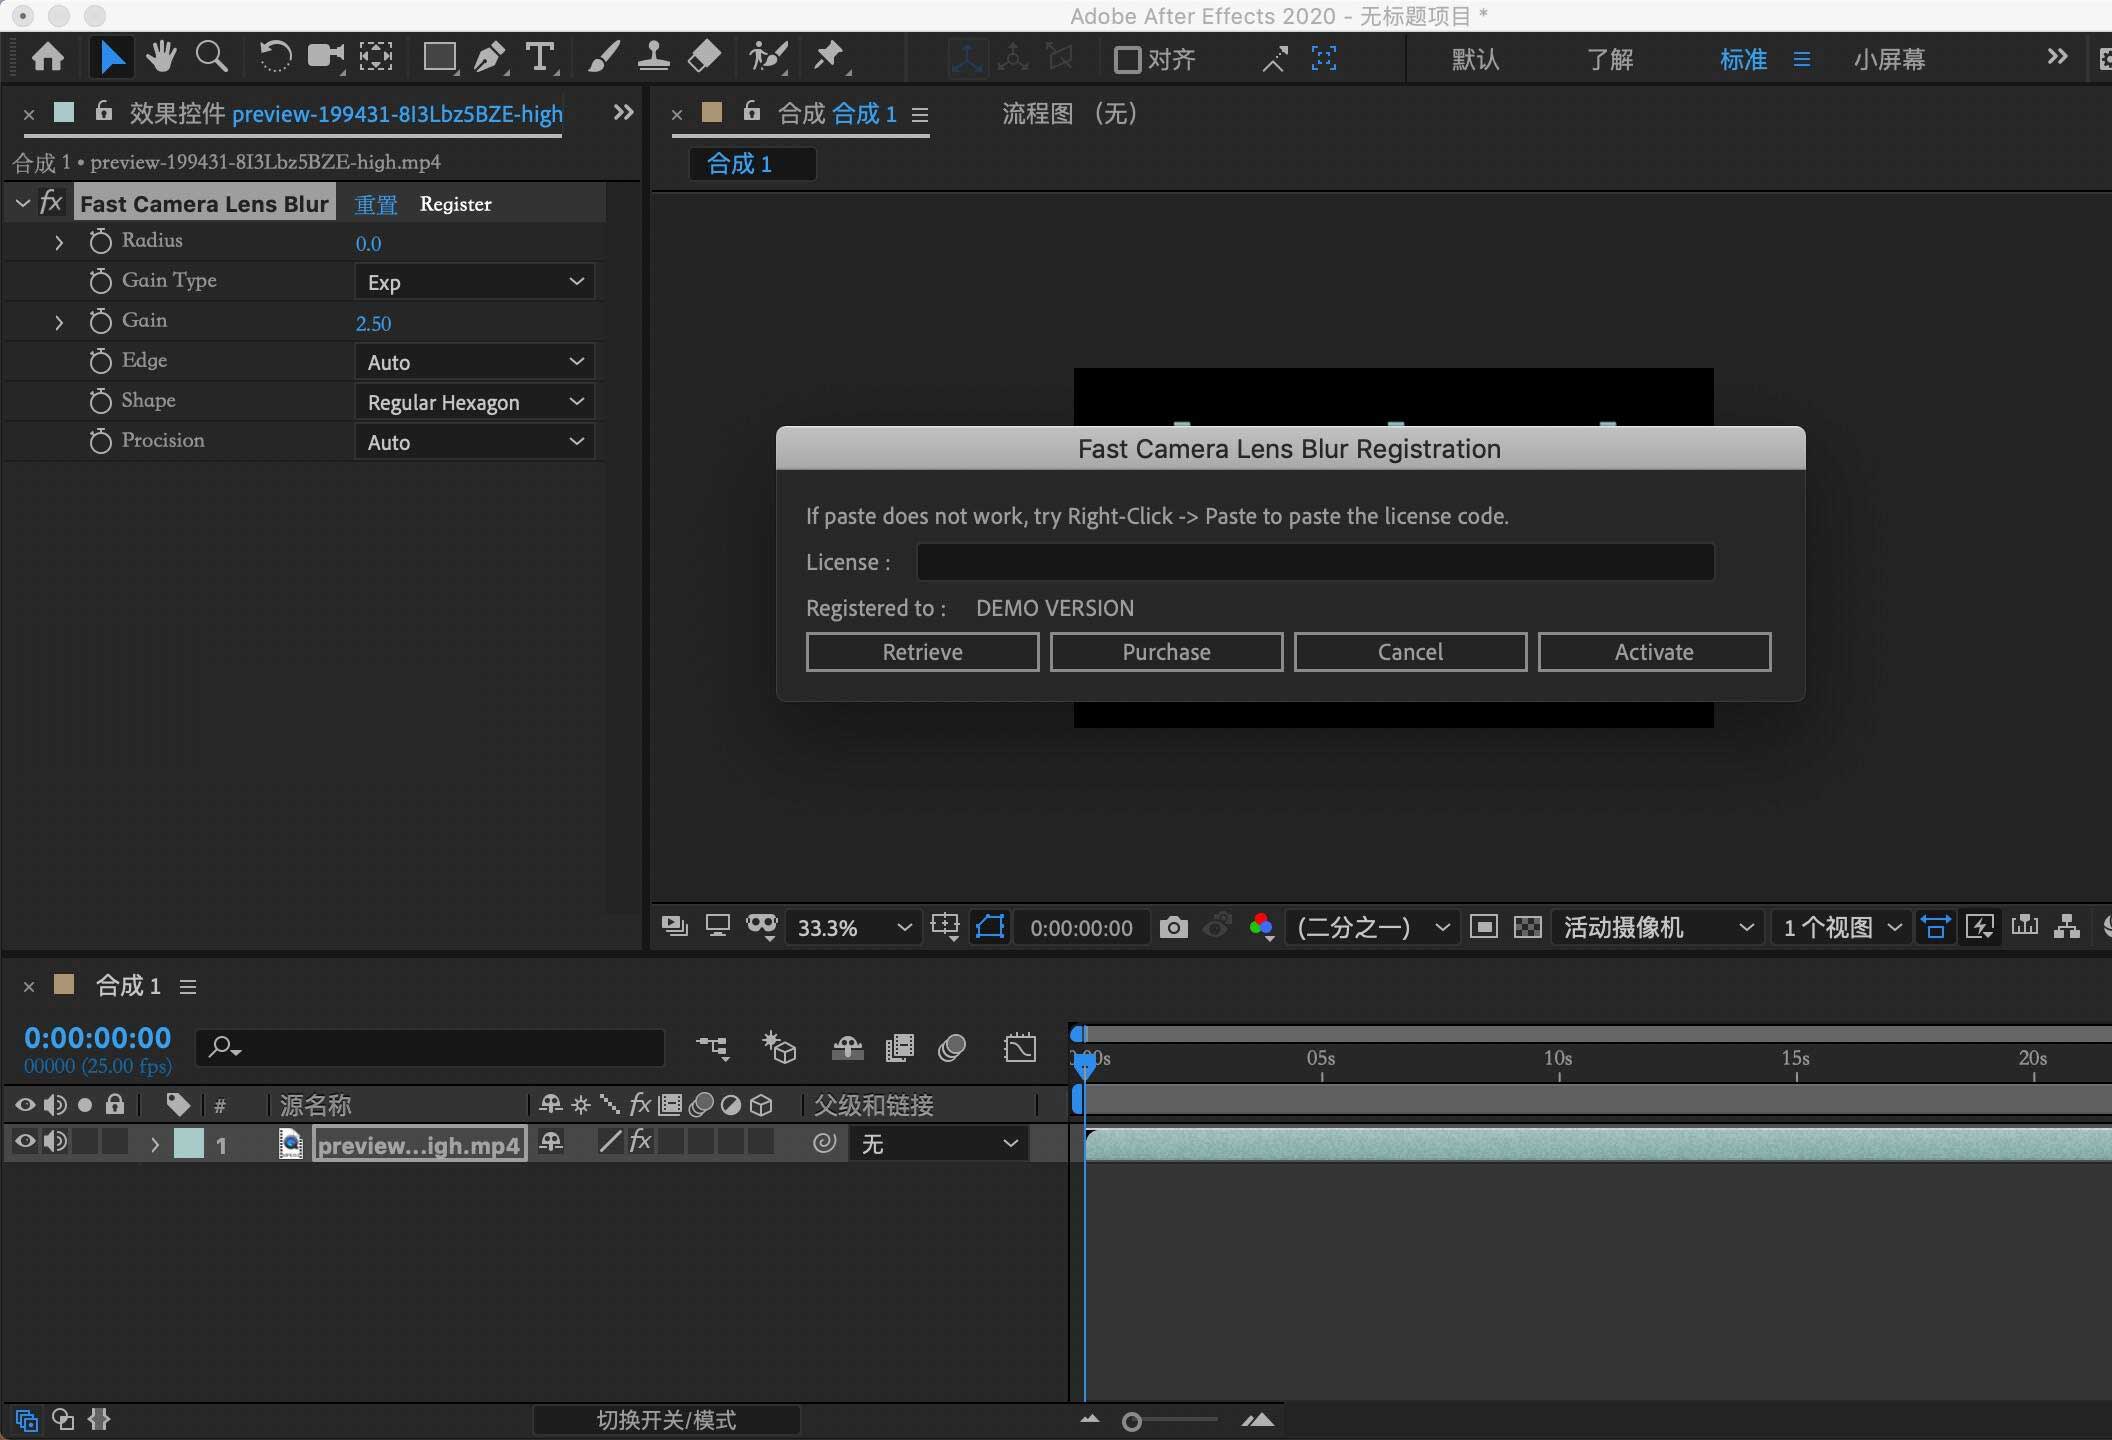Open composition flowchart icon in viewer footer
Screen dimensions: 2112x1440
2067,927
